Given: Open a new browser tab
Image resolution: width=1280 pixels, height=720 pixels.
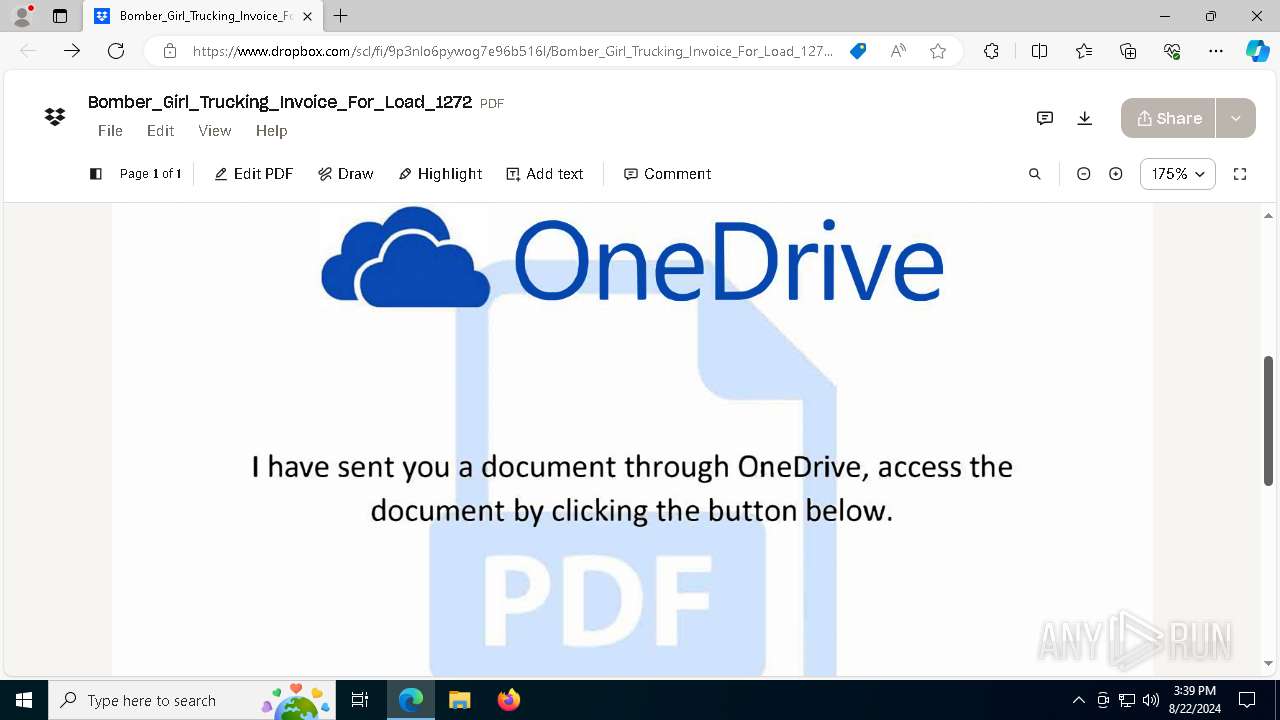Looking at the screenshot, I should 341,16.
